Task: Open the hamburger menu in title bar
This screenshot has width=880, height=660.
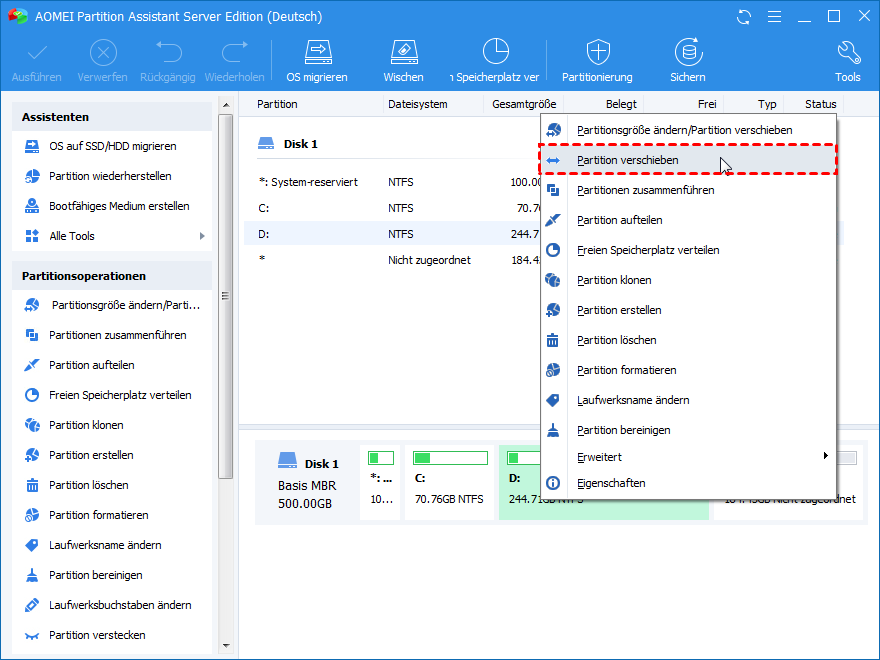Action: 774,17
